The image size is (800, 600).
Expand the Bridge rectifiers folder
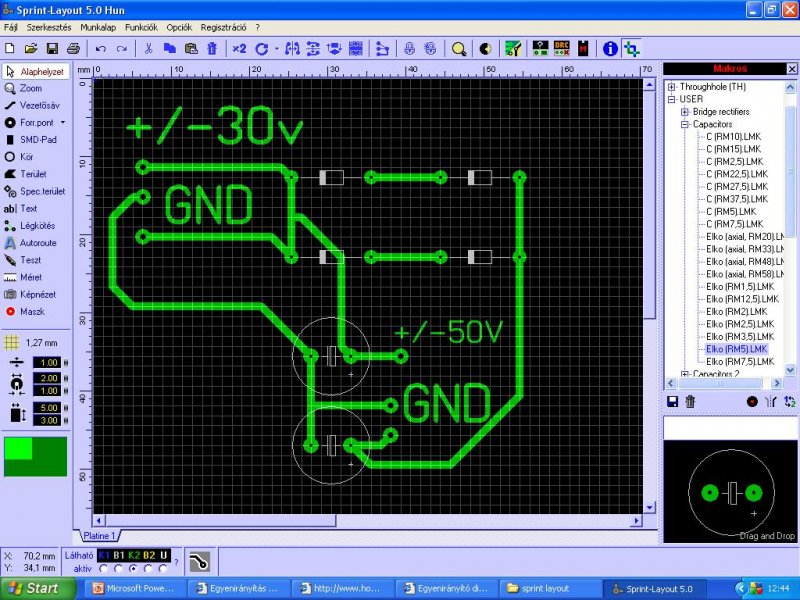[685, 112]
